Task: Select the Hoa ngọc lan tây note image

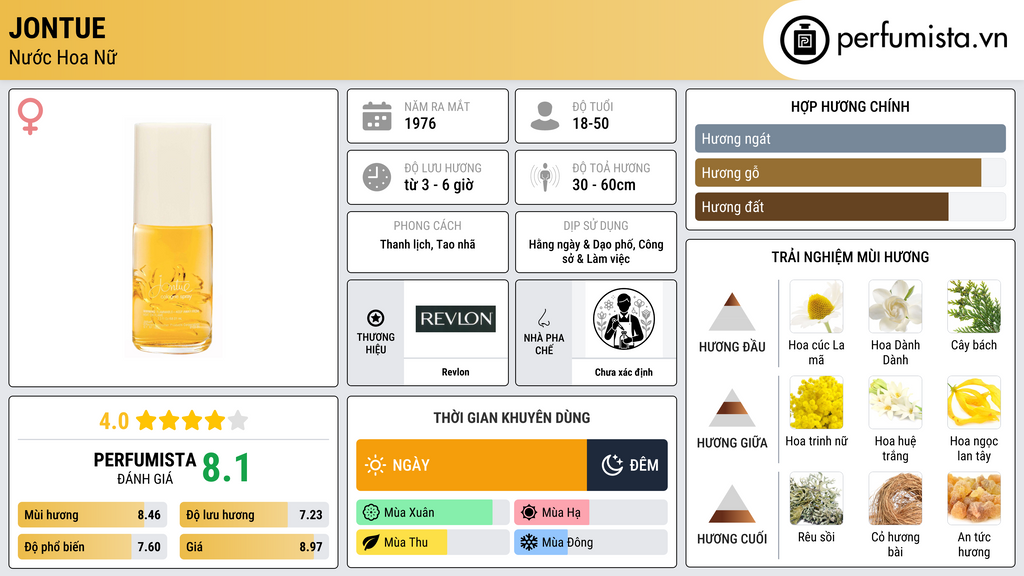Action: 974,403
